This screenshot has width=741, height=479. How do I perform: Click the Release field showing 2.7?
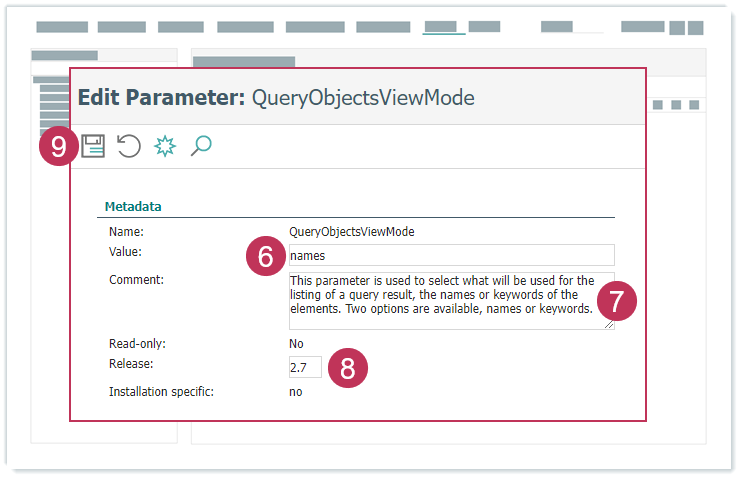305,367
